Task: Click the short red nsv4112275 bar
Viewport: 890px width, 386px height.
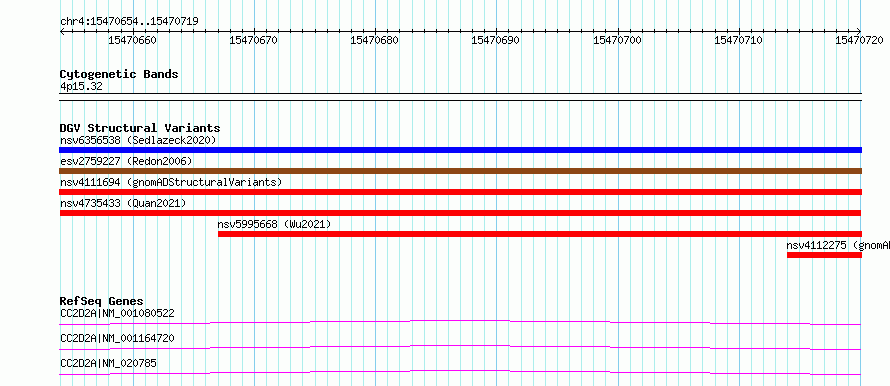Action: pos(824,255)
